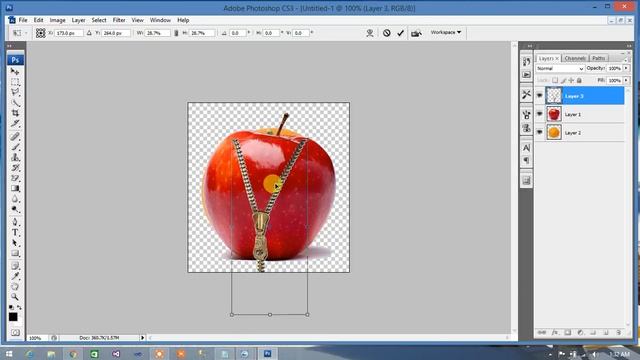The width and height of the screenshot is (640, 360).
Task: Select the Rectangular Marquee tool
Action: click(x=15, y=82)
